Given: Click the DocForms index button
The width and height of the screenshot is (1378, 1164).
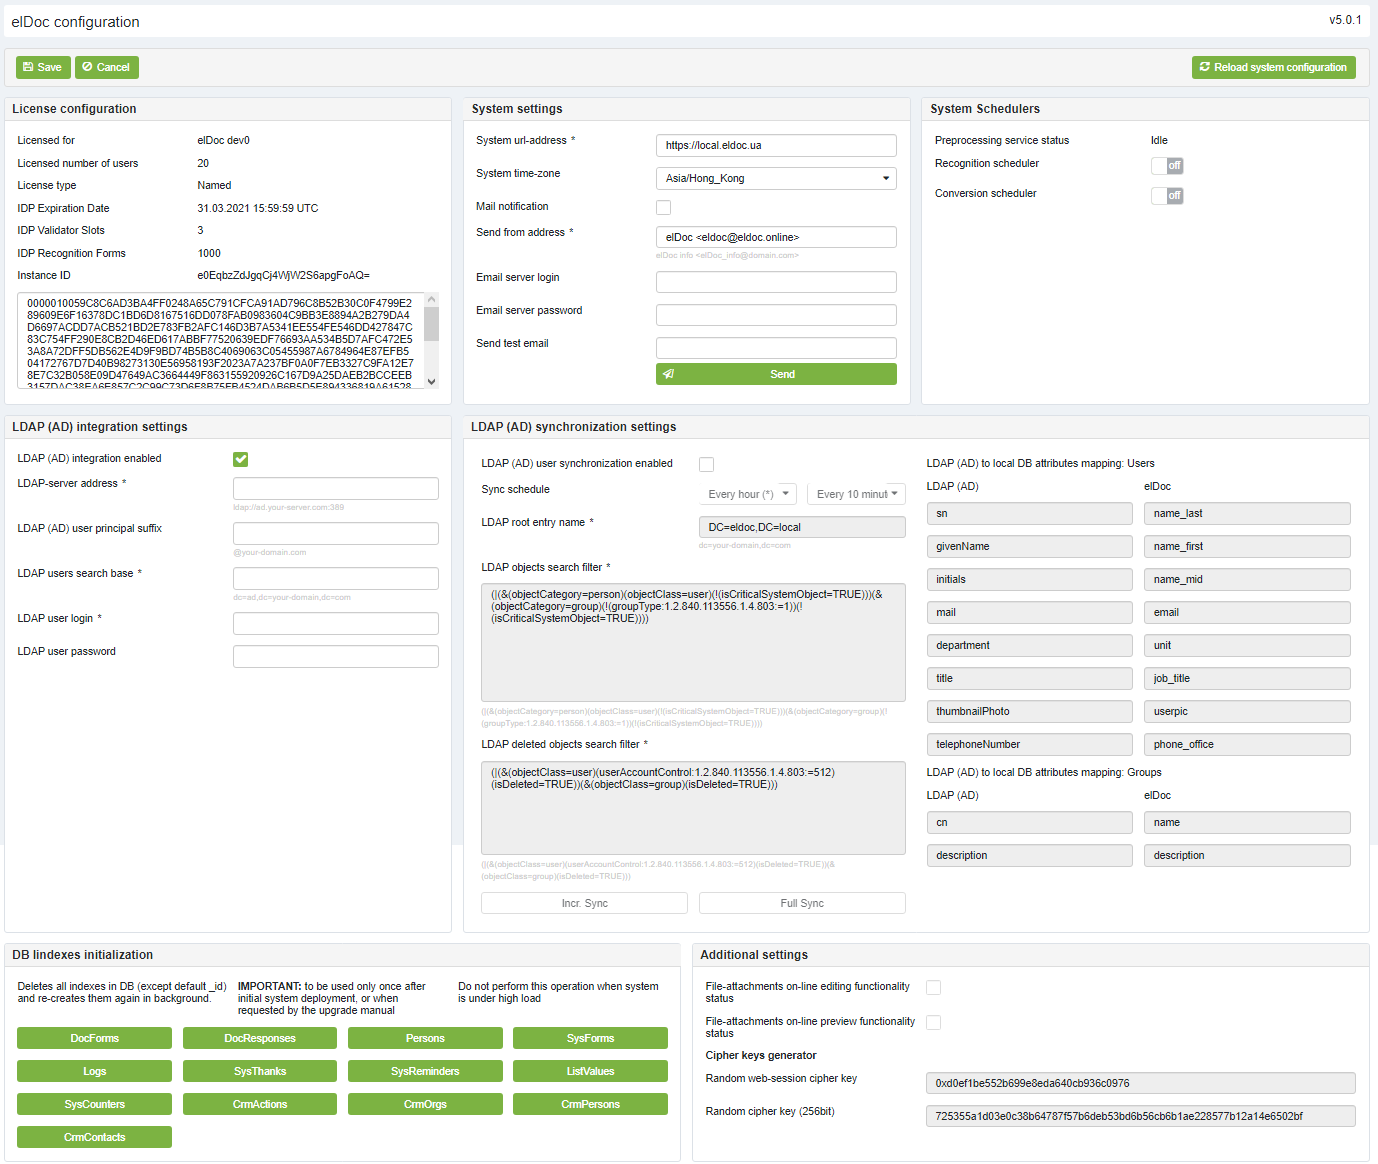Looking at the screenshot, I should click(x=94, y=1038).
